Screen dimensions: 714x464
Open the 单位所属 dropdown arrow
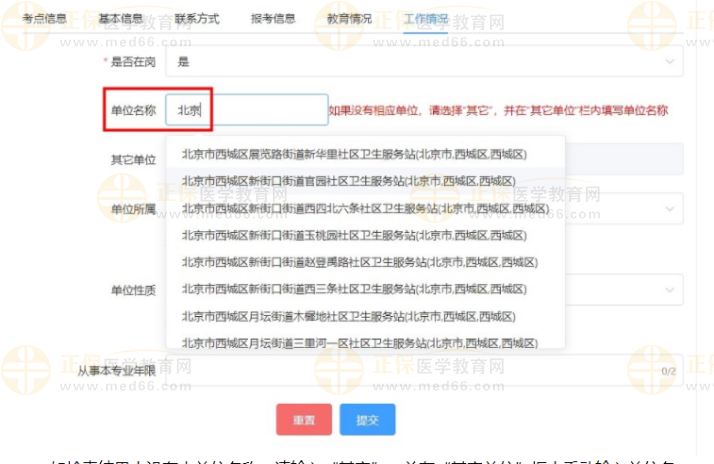click(x=669, y=209)
